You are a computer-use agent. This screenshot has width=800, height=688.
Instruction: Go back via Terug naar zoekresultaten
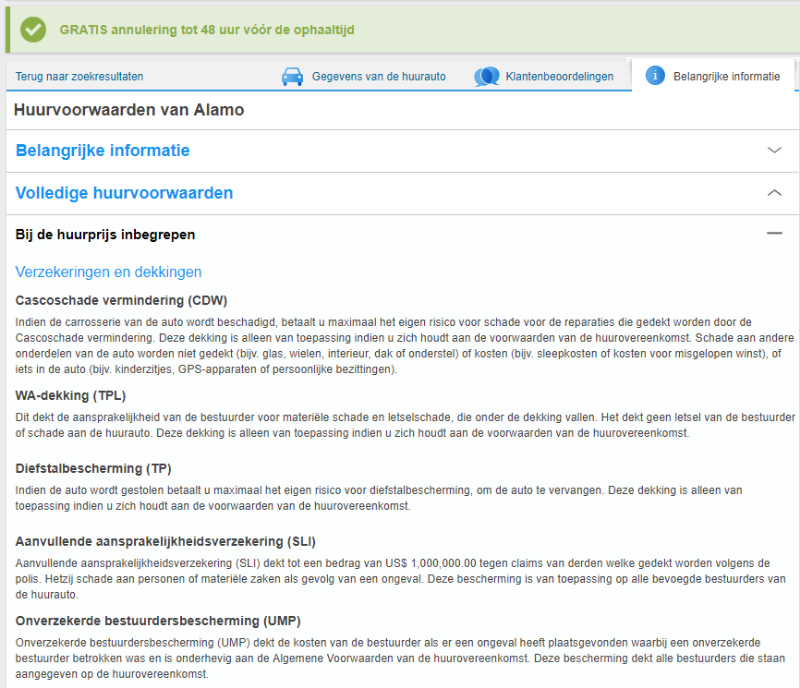click(79, 76)
